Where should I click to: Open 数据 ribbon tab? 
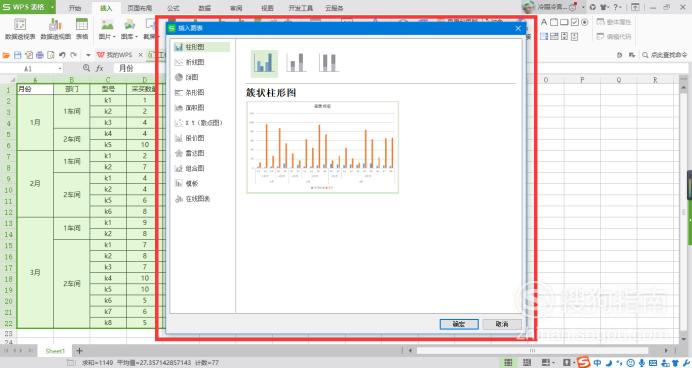[204, 8]
